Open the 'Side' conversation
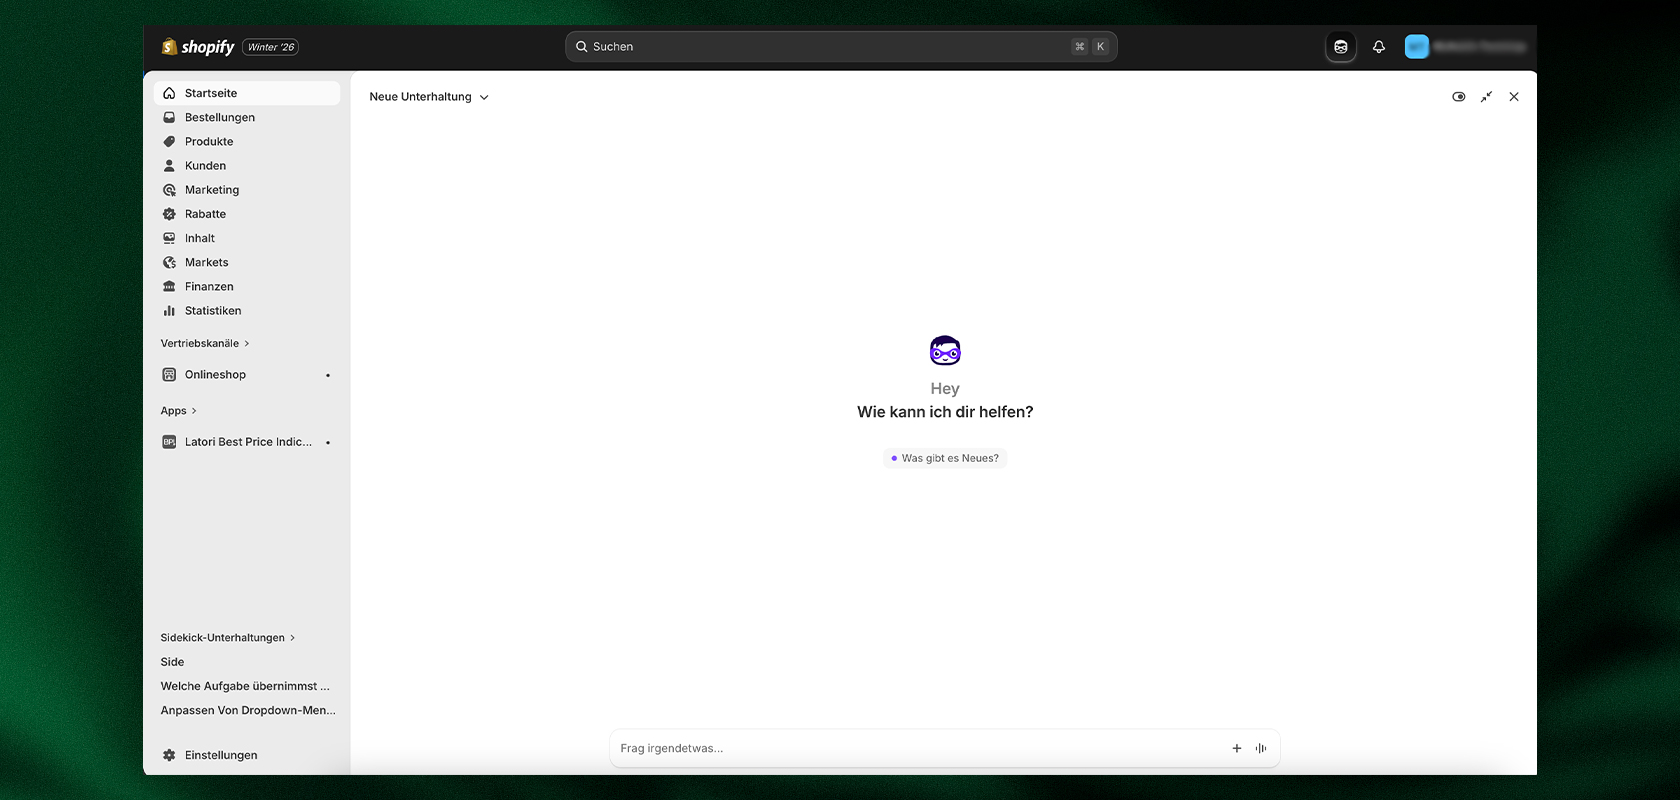1680x800 pixels. click(x=172, y=662)
